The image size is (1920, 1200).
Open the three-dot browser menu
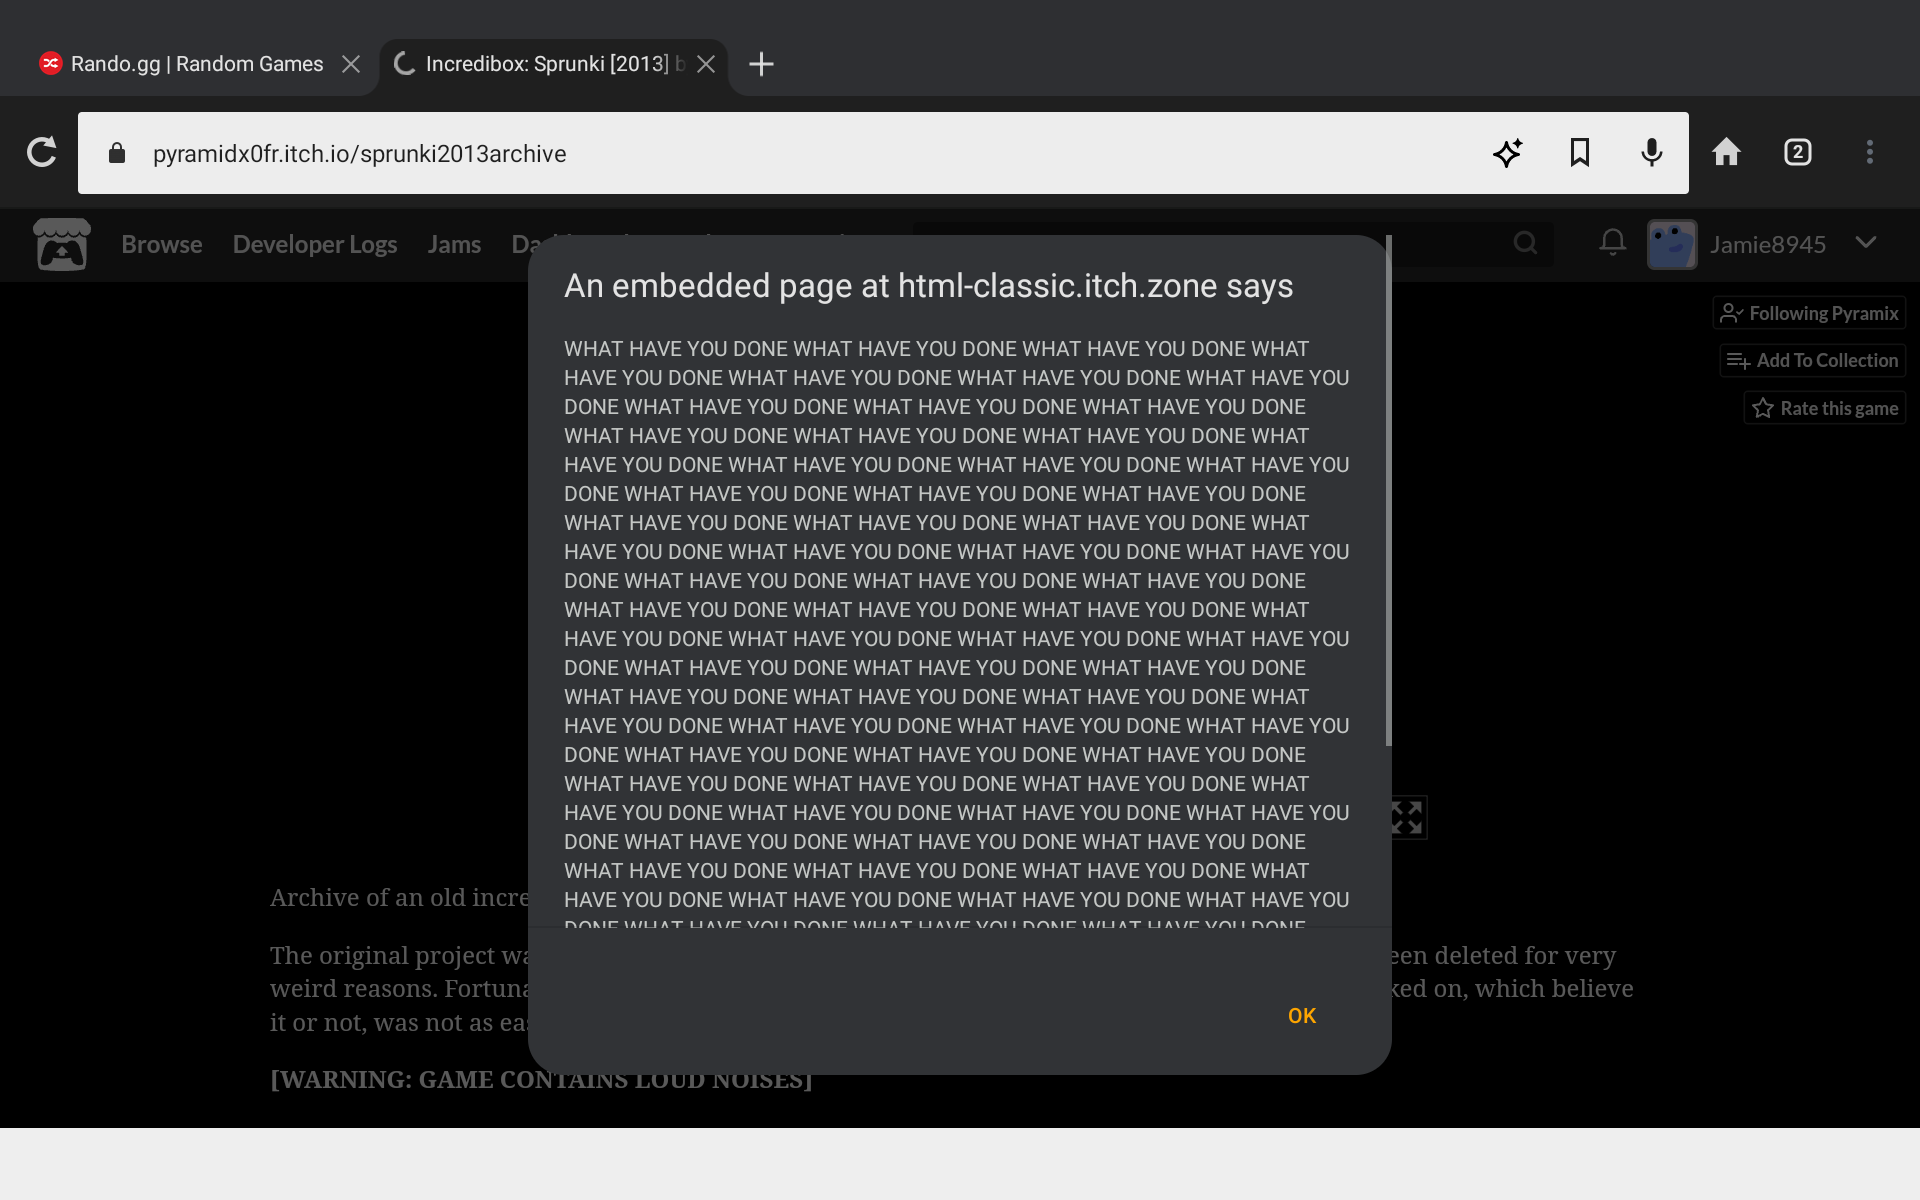tap(1869, 153)
